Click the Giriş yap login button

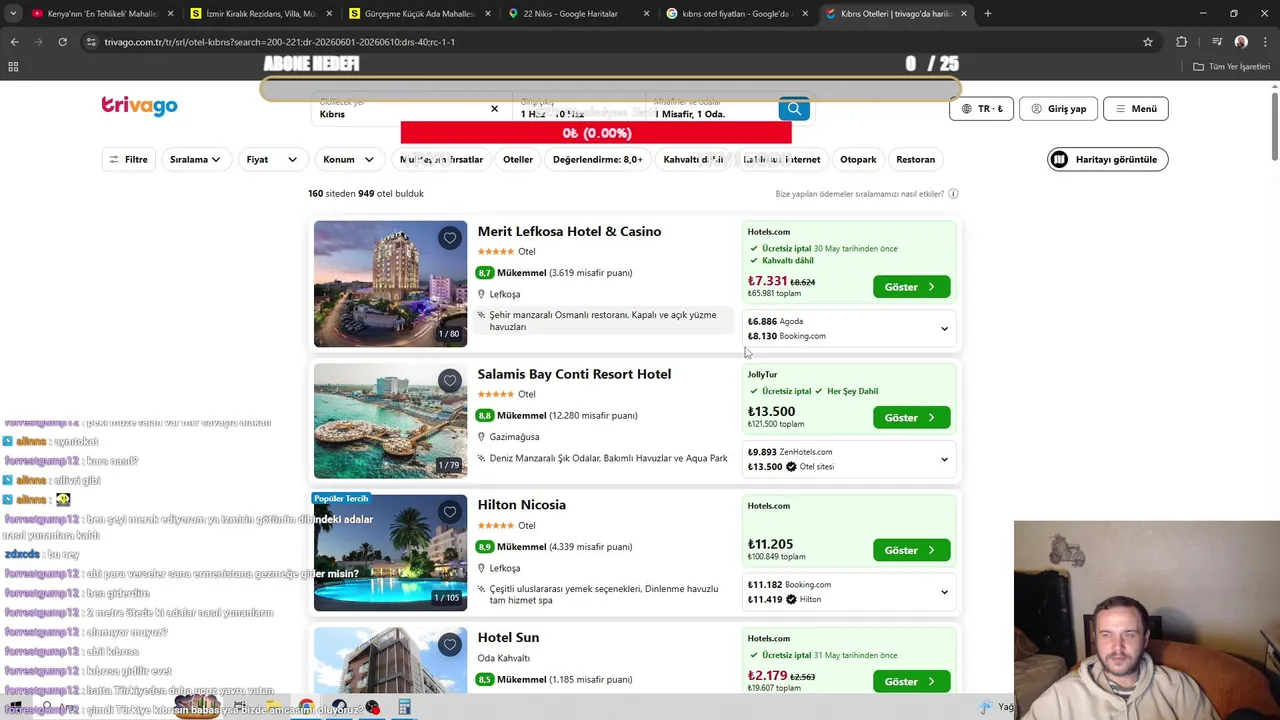(x=1058, y=108)
